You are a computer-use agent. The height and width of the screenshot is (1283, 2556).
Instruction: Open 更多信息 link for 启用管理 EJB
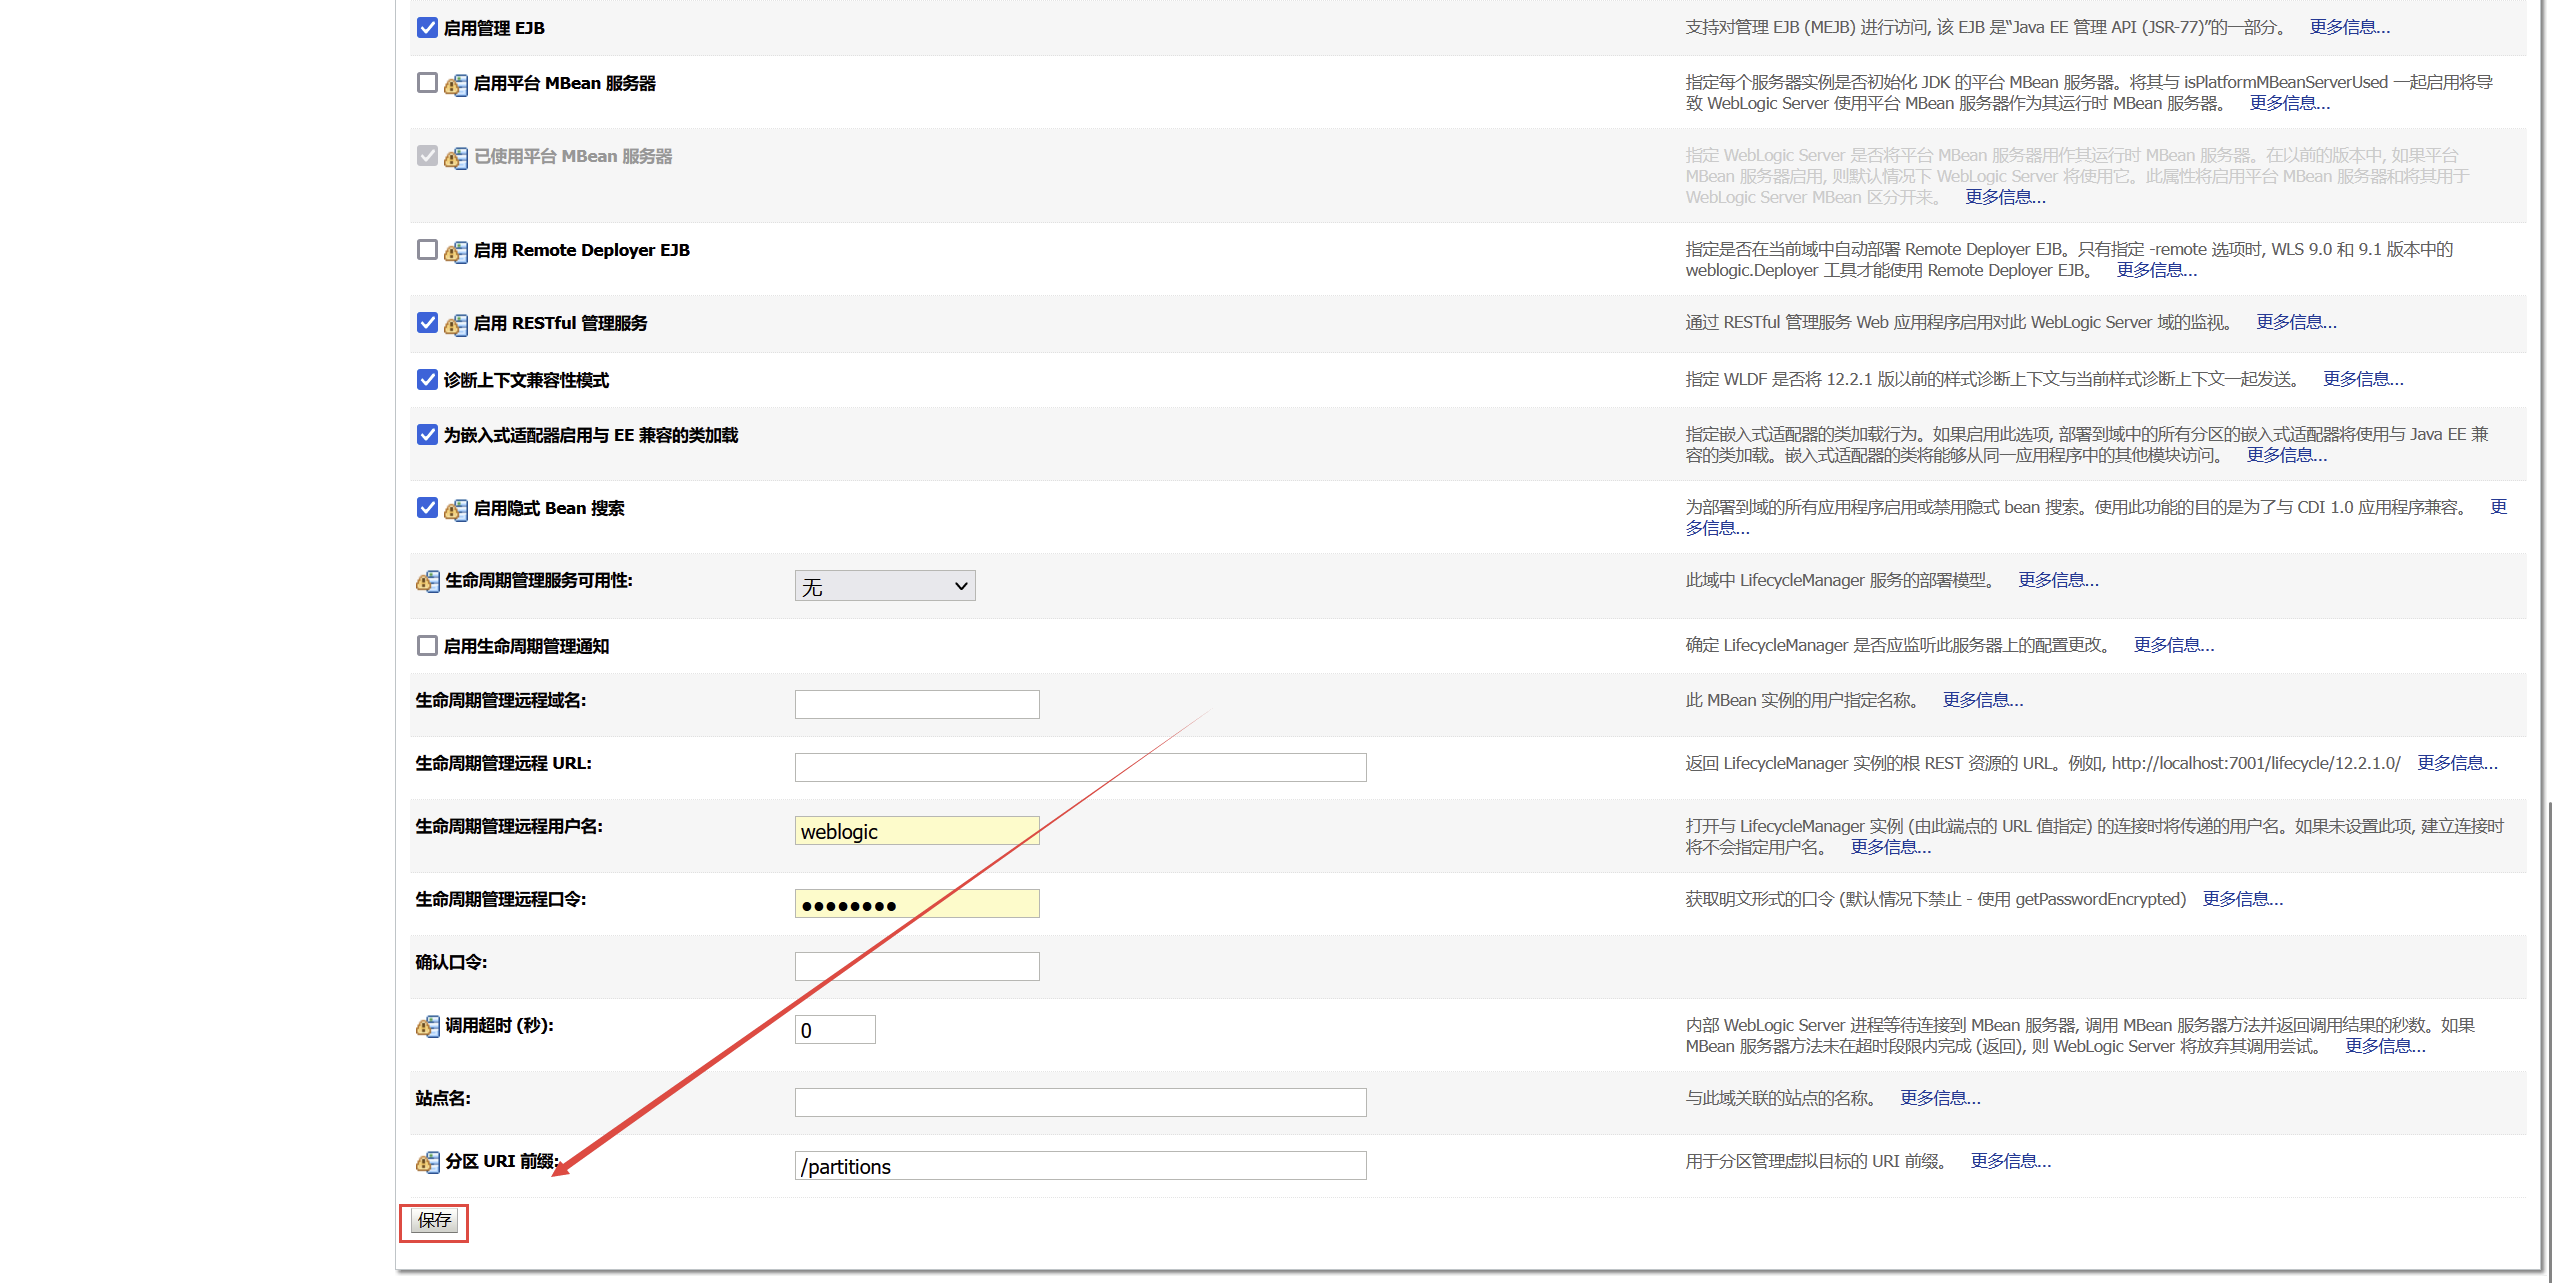[x=2349, y=27]
